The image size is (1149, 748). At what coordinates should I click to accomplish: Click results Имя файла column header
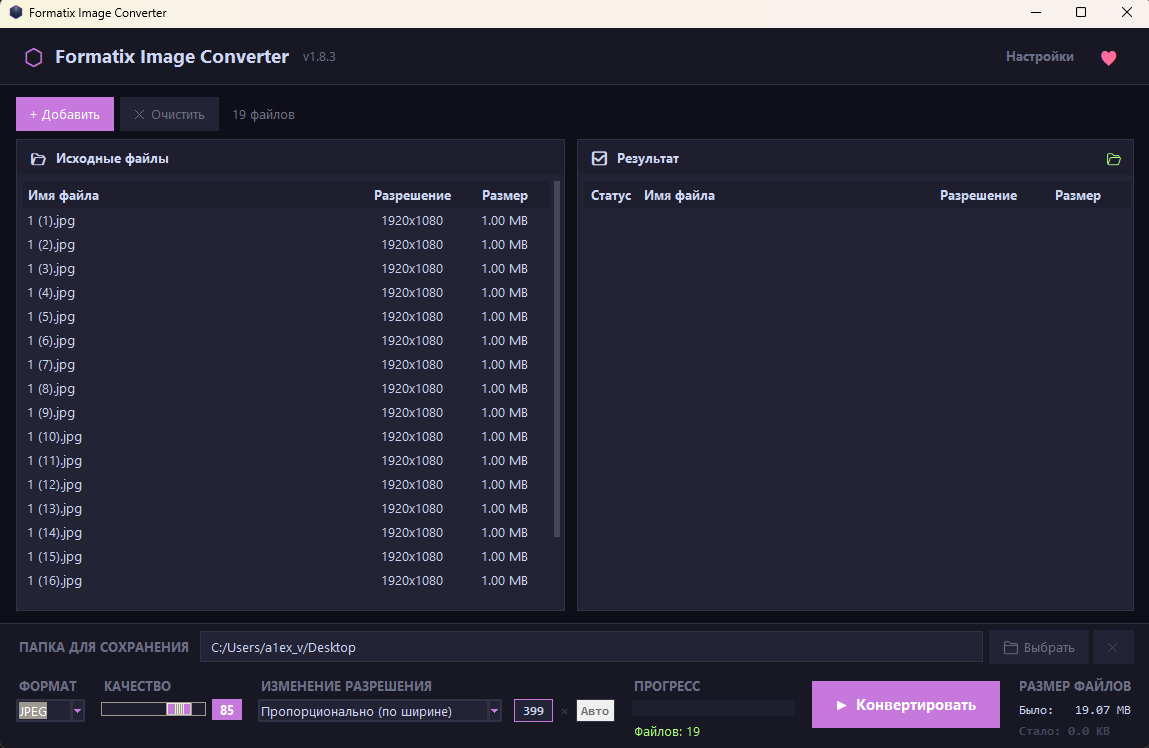(x=679, y=196)
